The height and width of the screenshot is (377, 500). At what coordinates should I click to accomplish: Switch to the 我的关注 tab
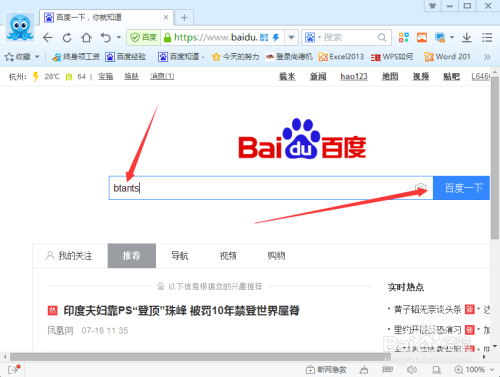pyautogui.click(x=69, y=256)
